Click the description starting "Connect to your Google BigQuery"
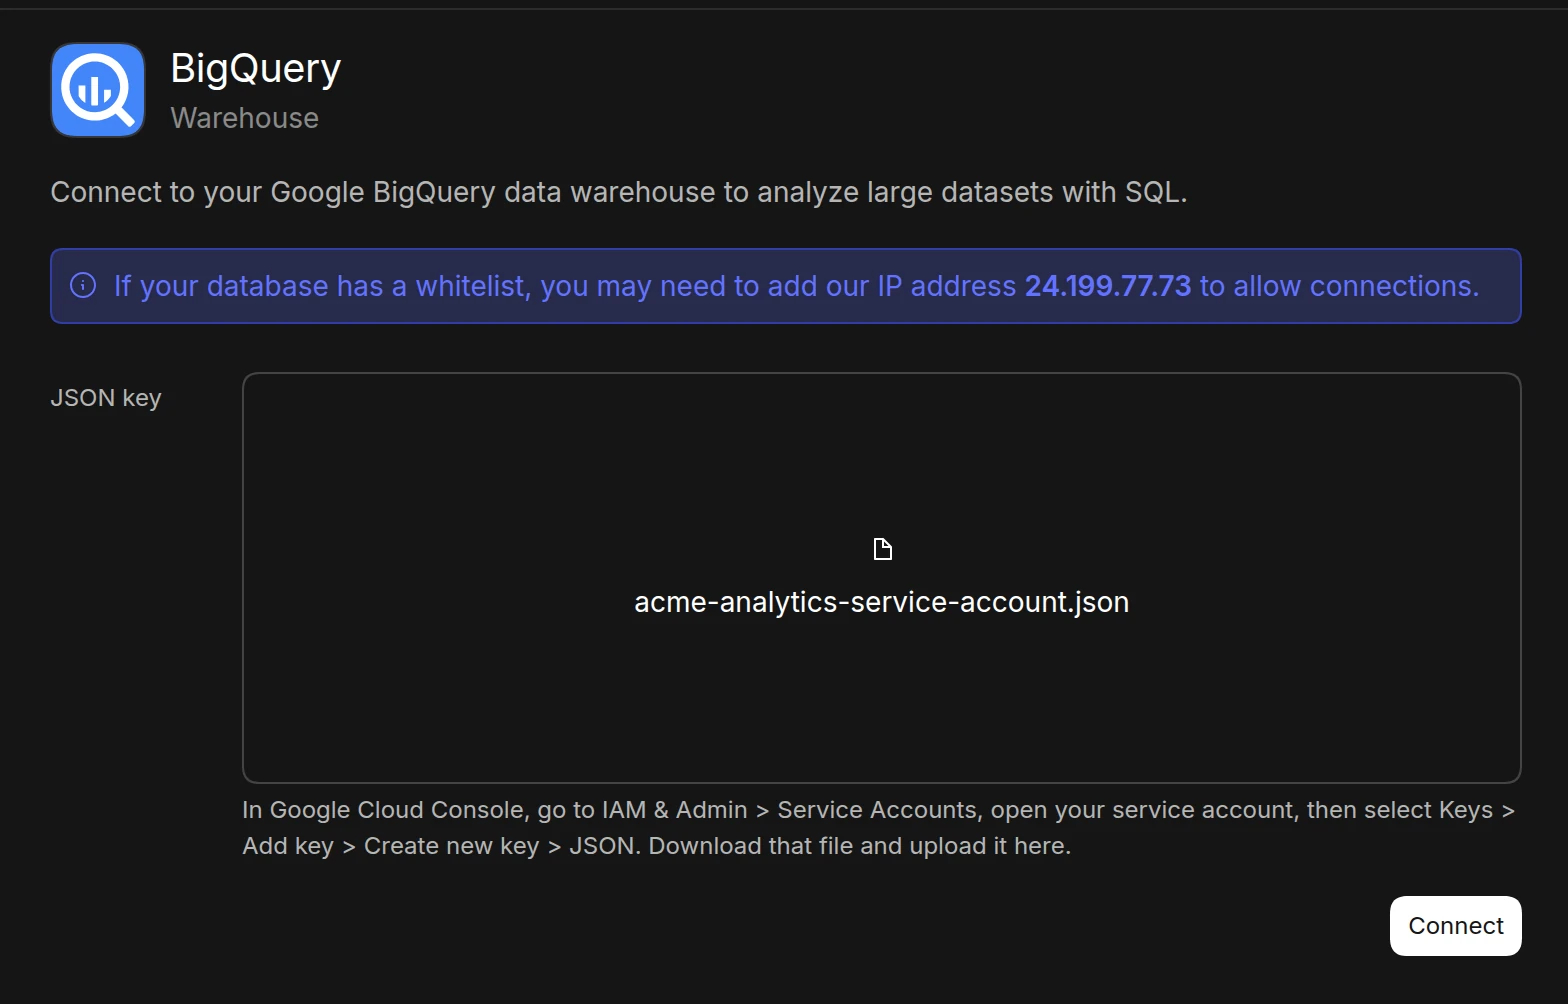Viewport: 1568px width, 1004px height. (x=619, y=192)
